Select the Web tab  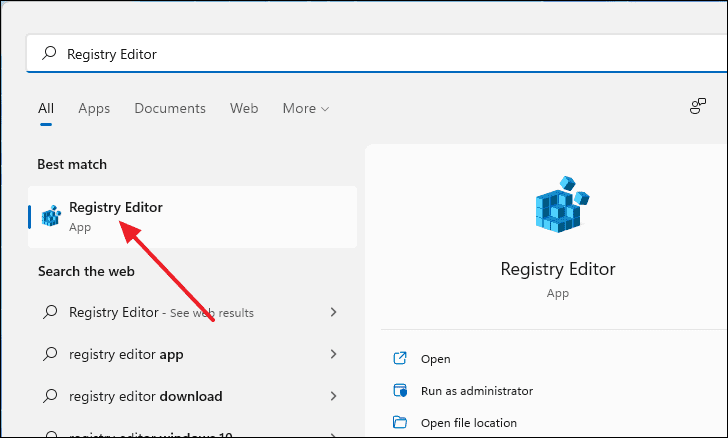[x=244, y=108]
